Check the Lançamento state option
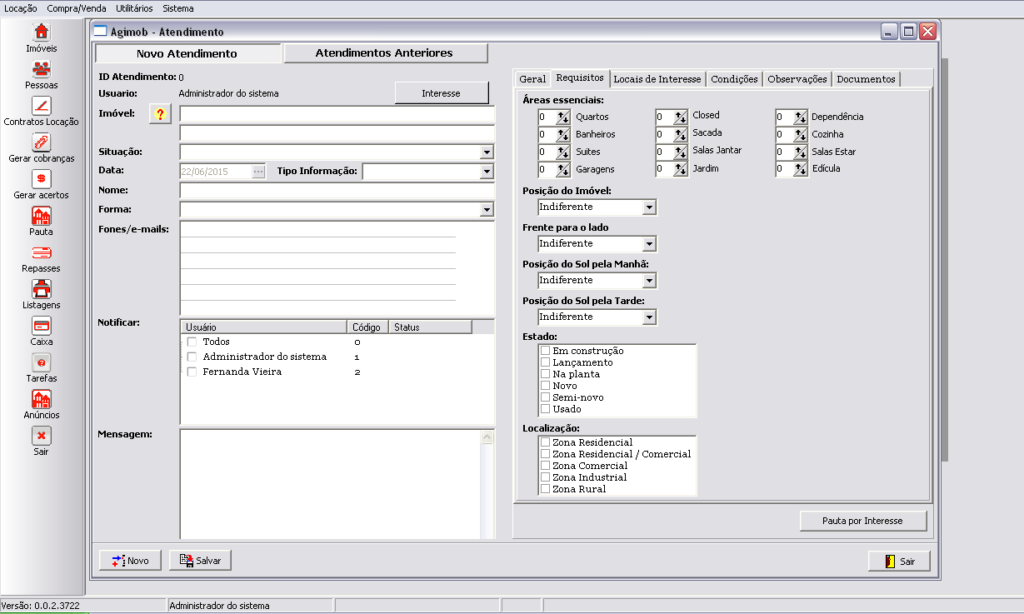The image size is (1024, 614). coord(545,363)
